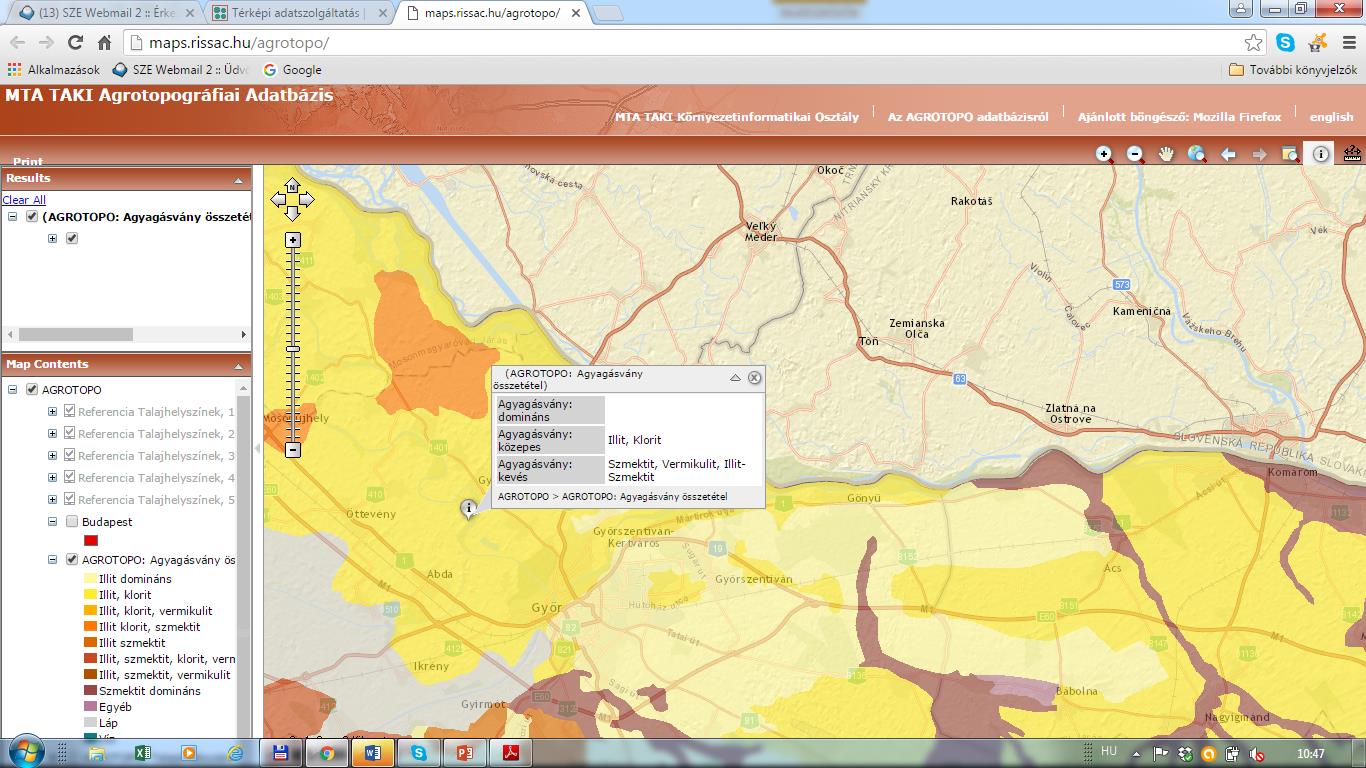Open a new browser tab
This screenshot has width=1366, height=768.
(607, 13)
